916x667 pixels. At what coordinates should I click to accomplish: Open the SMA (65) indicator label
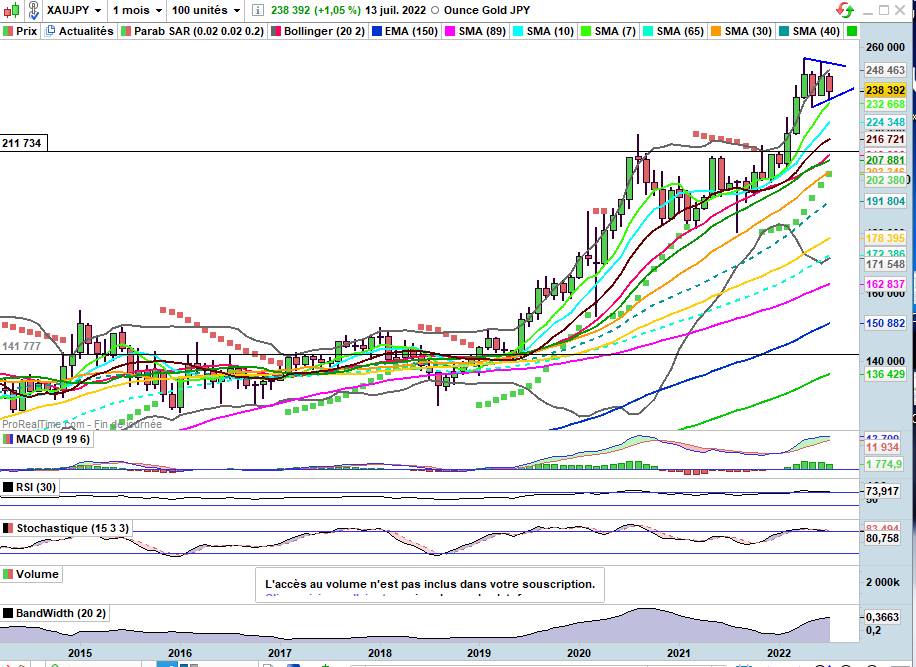680,31
